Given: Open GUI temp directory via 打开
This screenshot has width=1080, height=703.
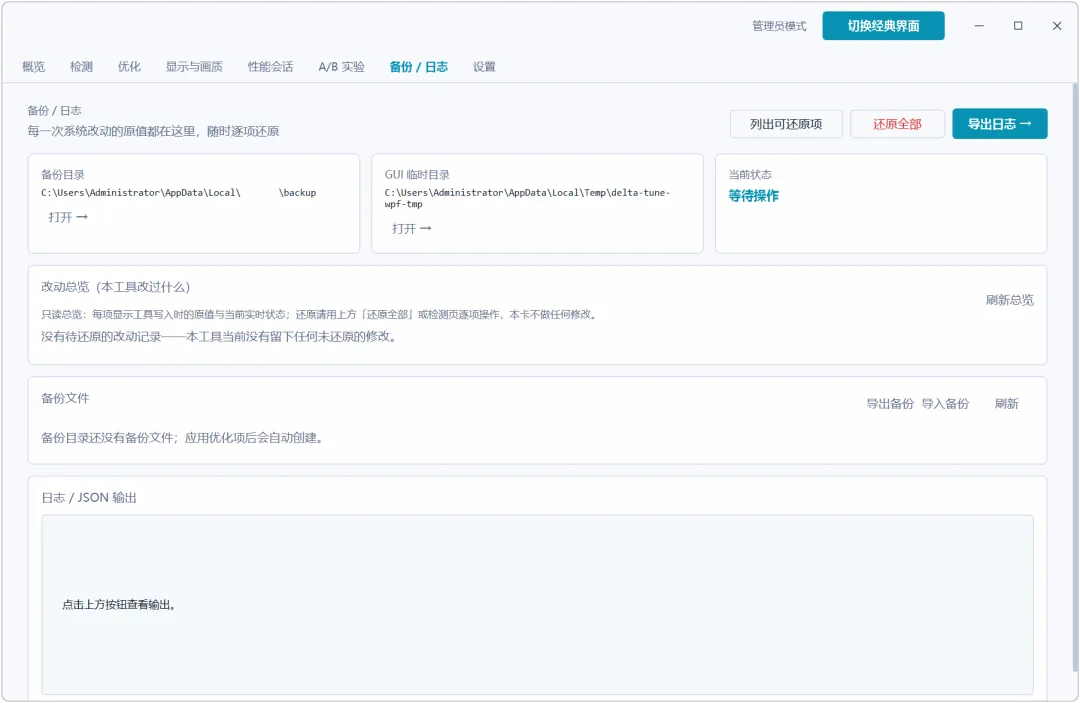Looking at the screenshot, I should click(411, 229).
